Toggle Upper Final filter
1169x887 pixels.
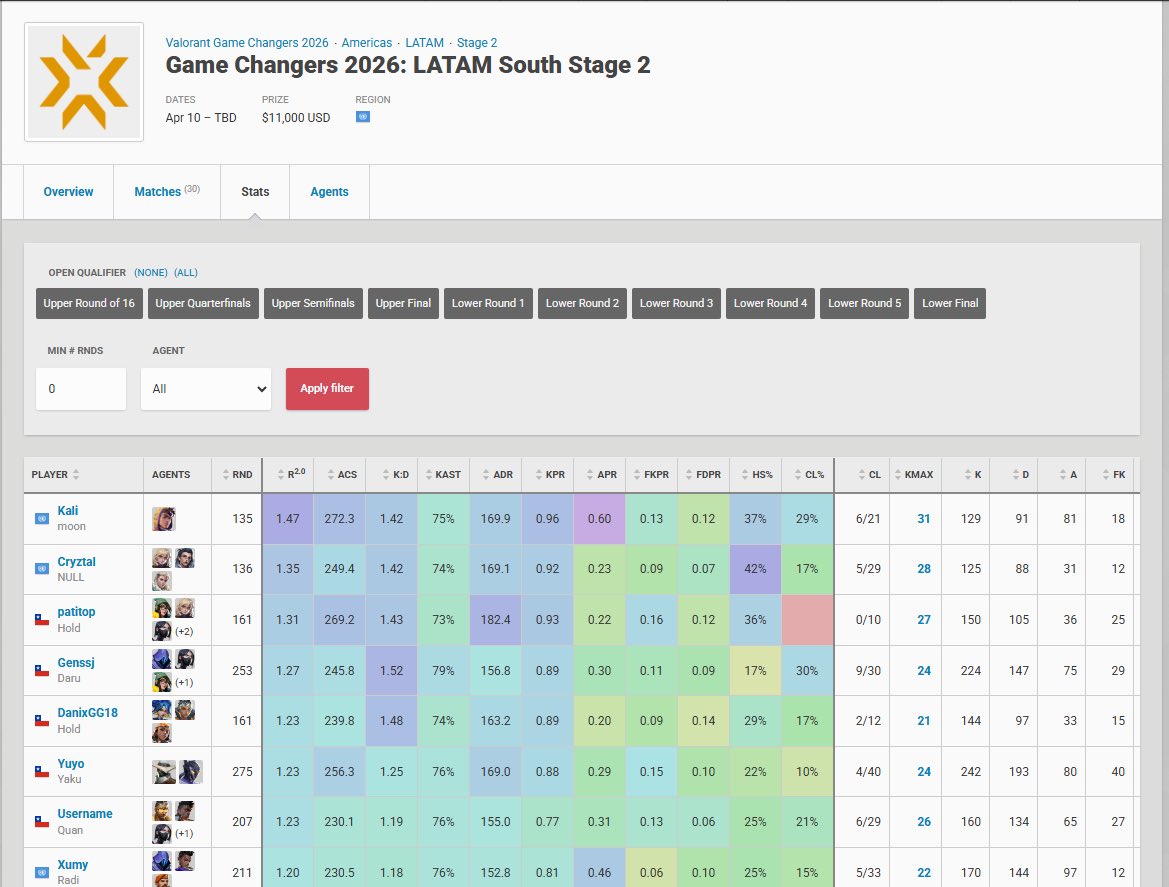[403, 303]
